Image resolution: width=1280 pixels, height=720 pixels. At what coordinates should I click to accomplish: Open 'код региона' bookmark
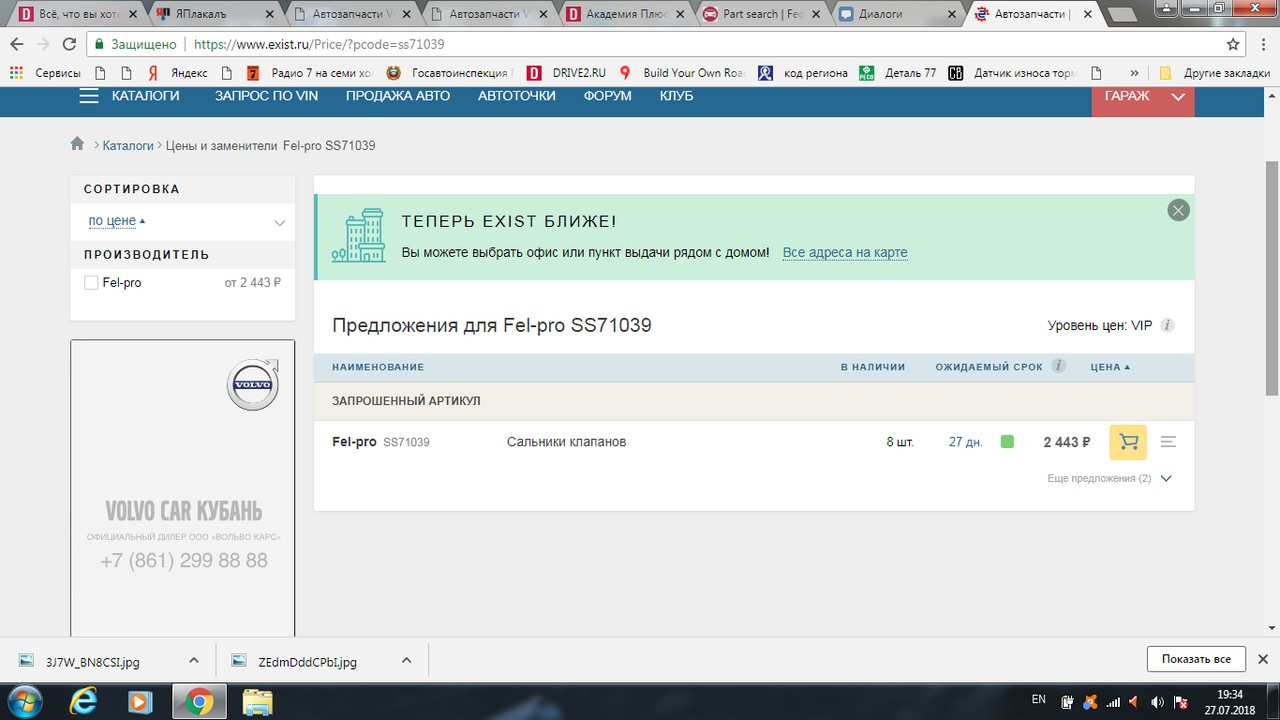(x=802, y=73)
